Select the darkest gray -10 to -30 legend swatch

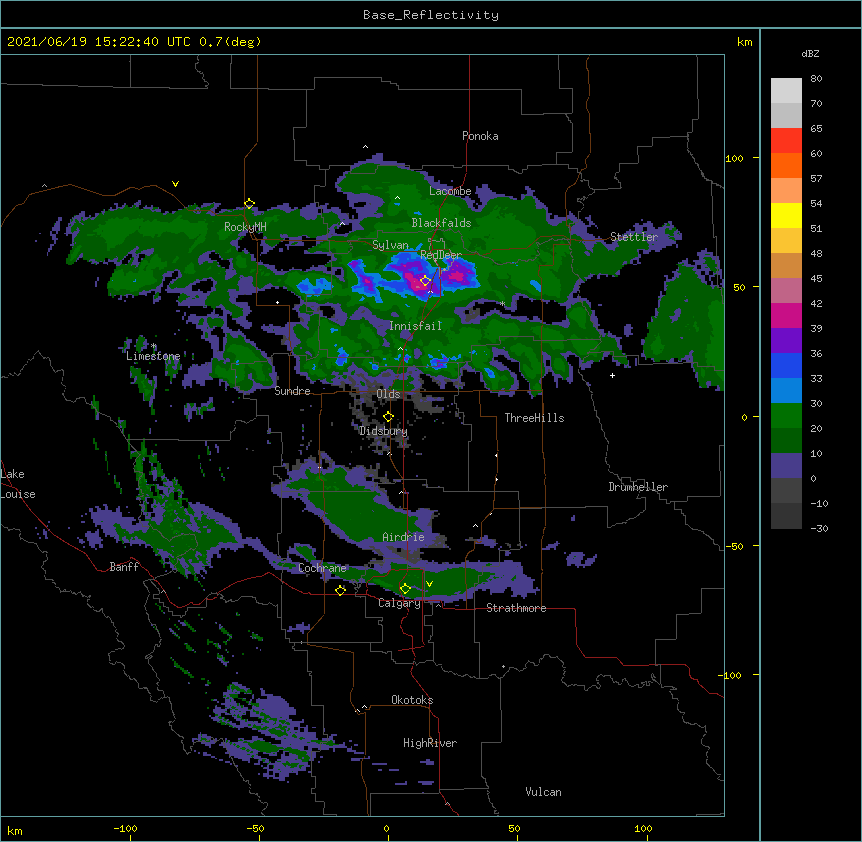[786, 516]
